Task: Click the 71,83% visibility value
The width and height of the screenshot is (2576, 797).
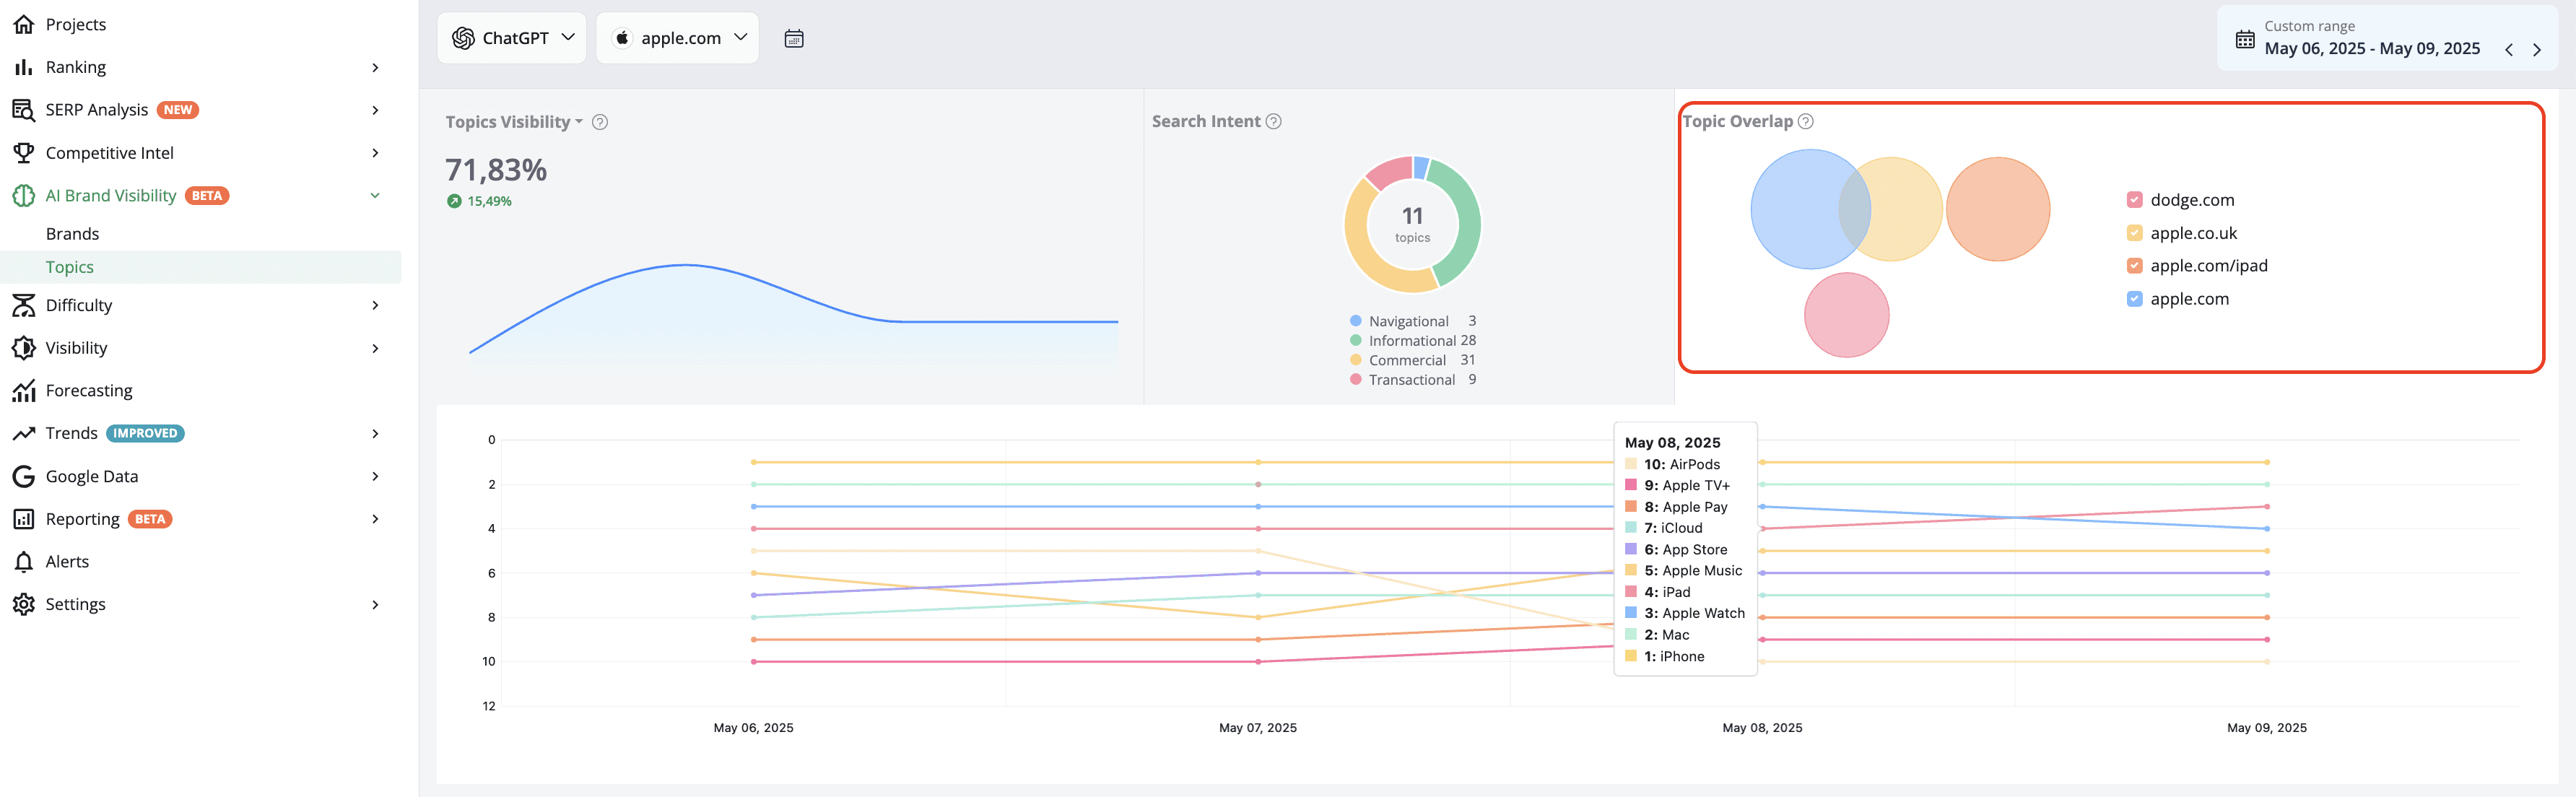Action: pyautogui.click(x=496, y=170)
